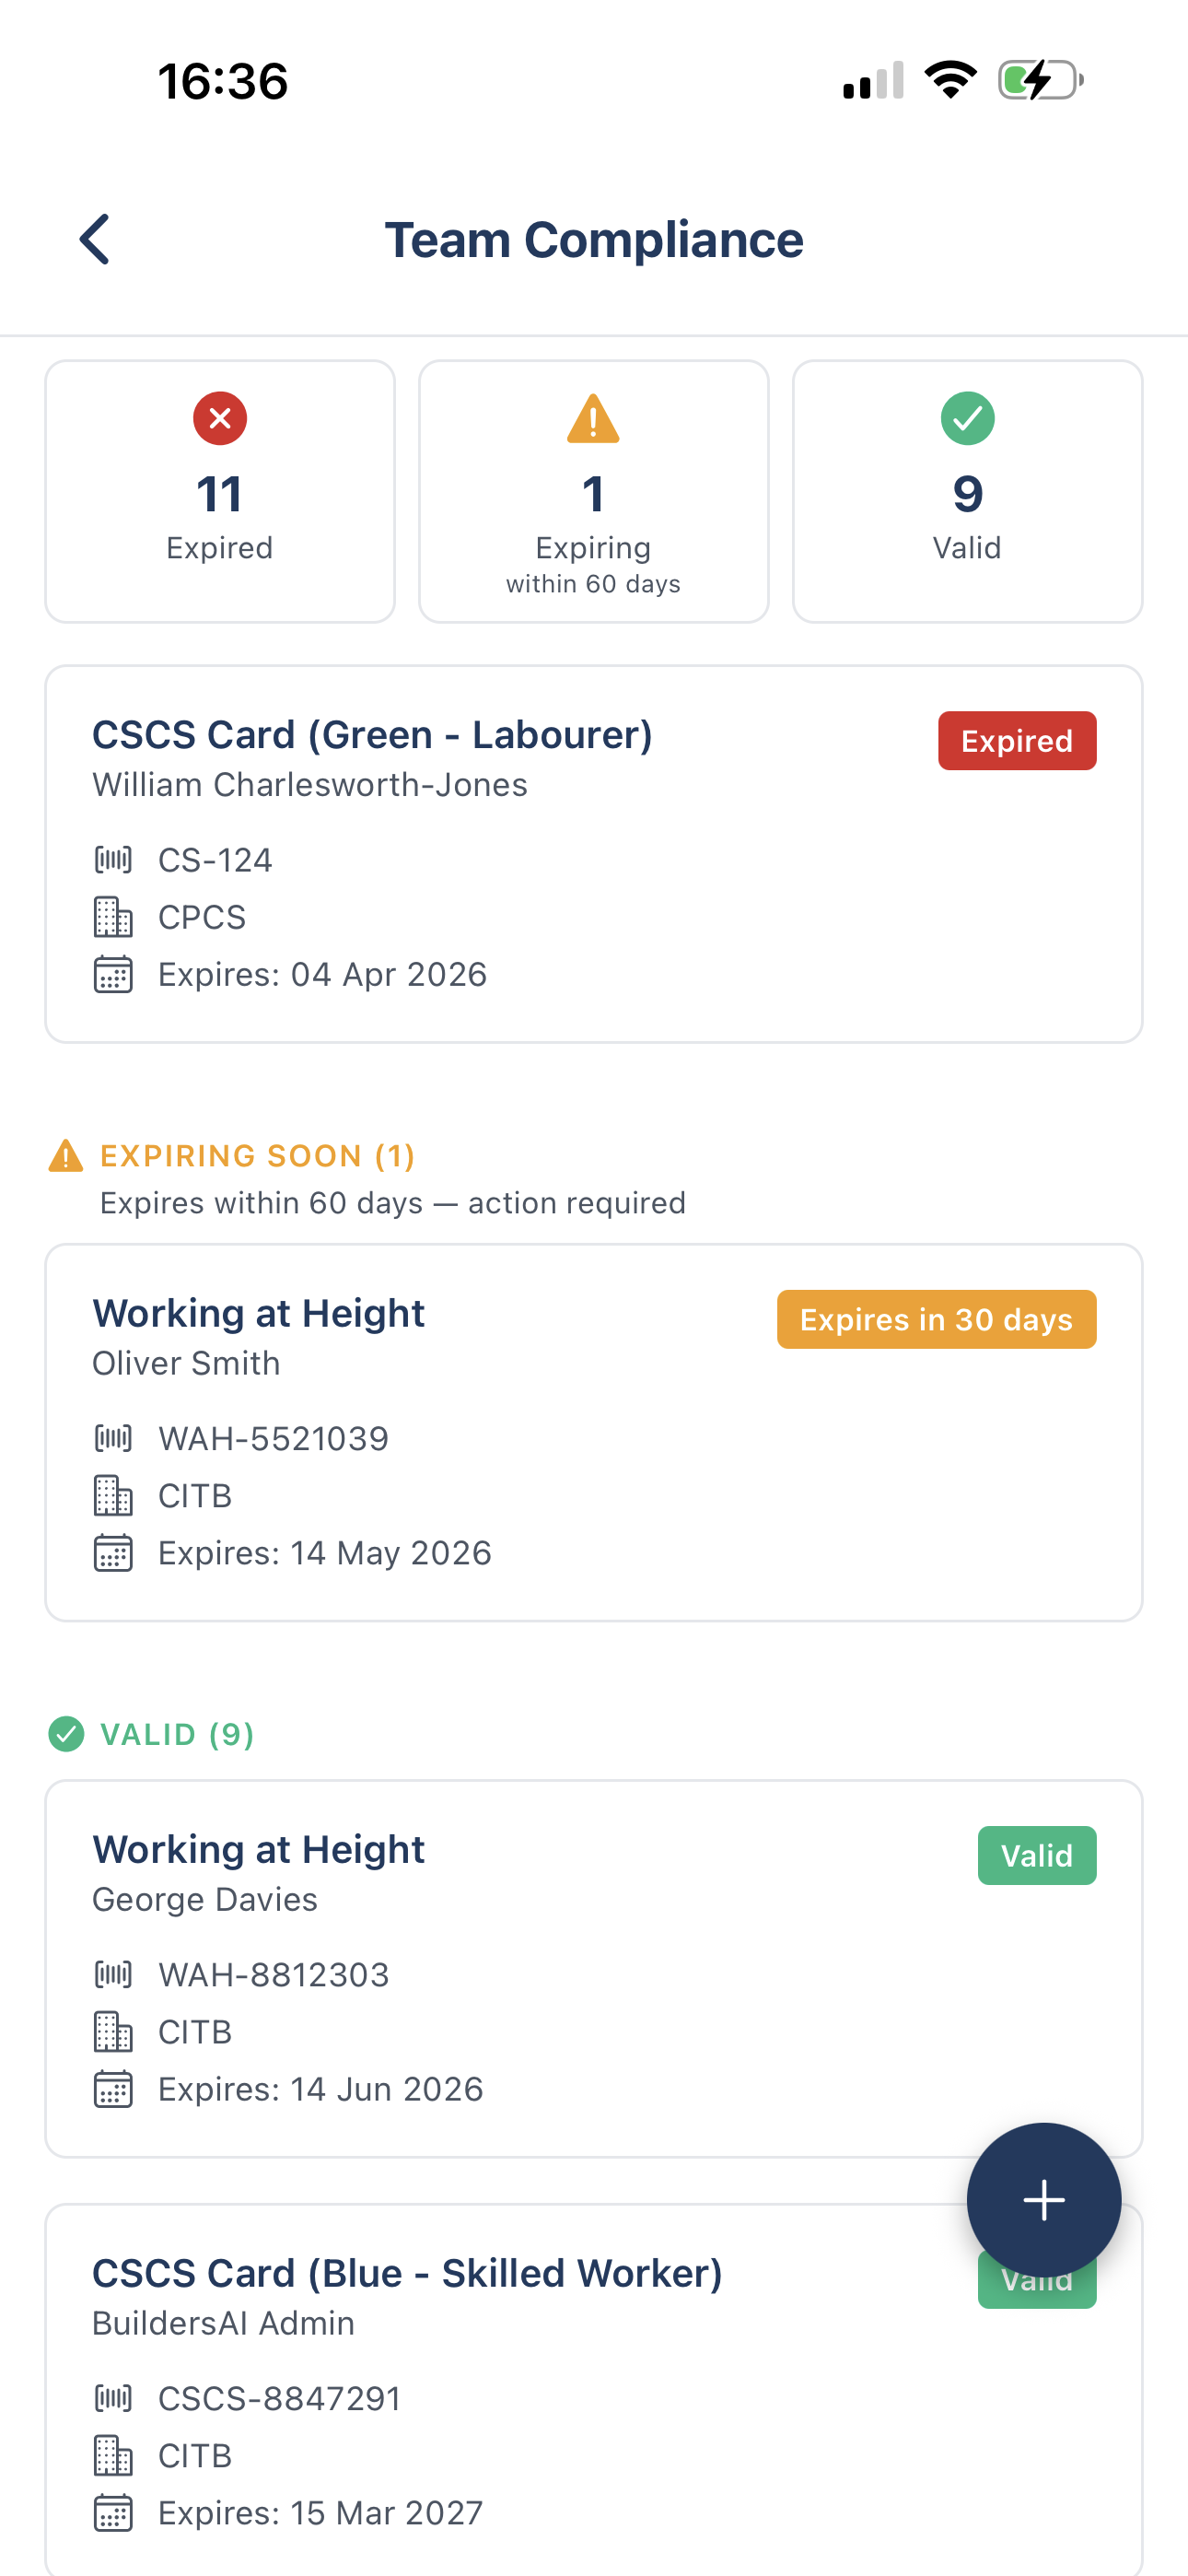Tap the building icon next to CPCS
The width and height of the screenshot is (1188, 2576).
pos(113,916)
